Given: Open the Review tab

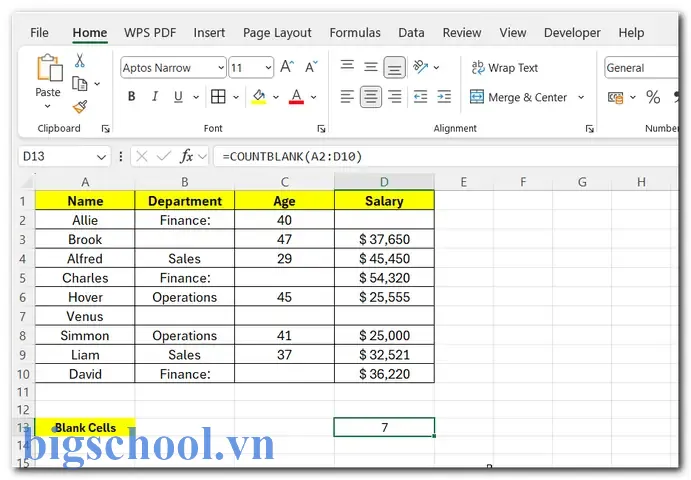Looking at the screenshot, I should pos(462,33).
